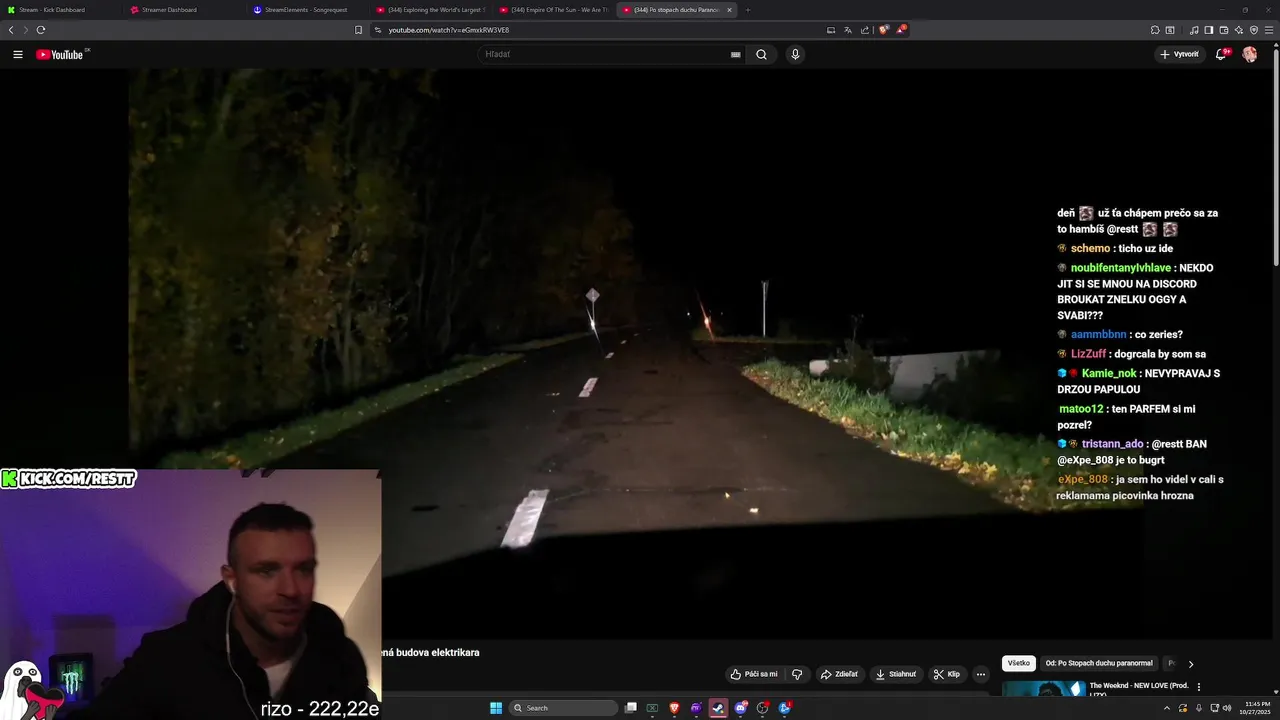Open the Leo AI sparkle icon
This screenshot has width=1280, height=720.
pos(1239,30)
